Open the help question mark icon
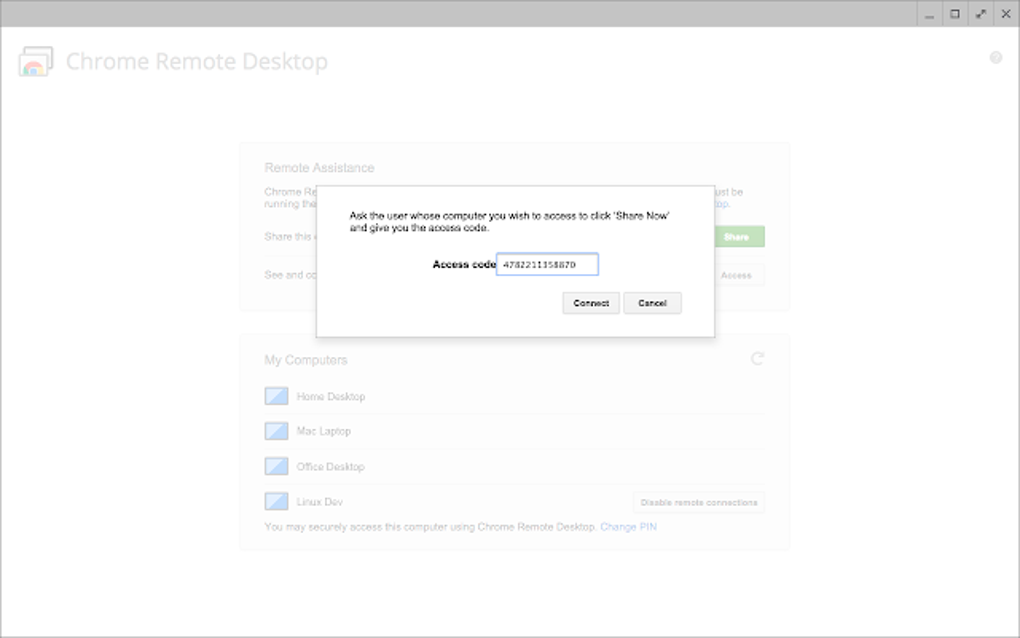 pos(995,58)
